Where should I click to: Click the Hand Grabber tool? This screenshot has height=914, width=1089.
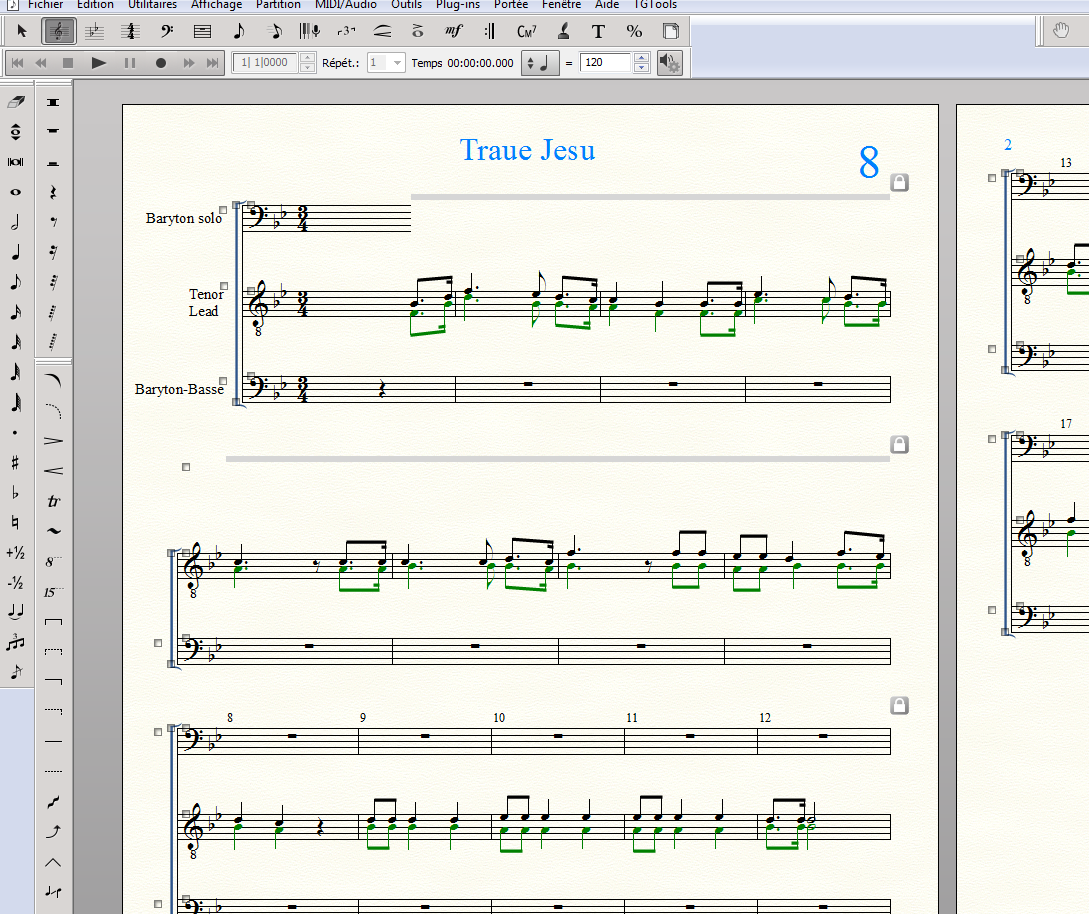(1063, 32)
